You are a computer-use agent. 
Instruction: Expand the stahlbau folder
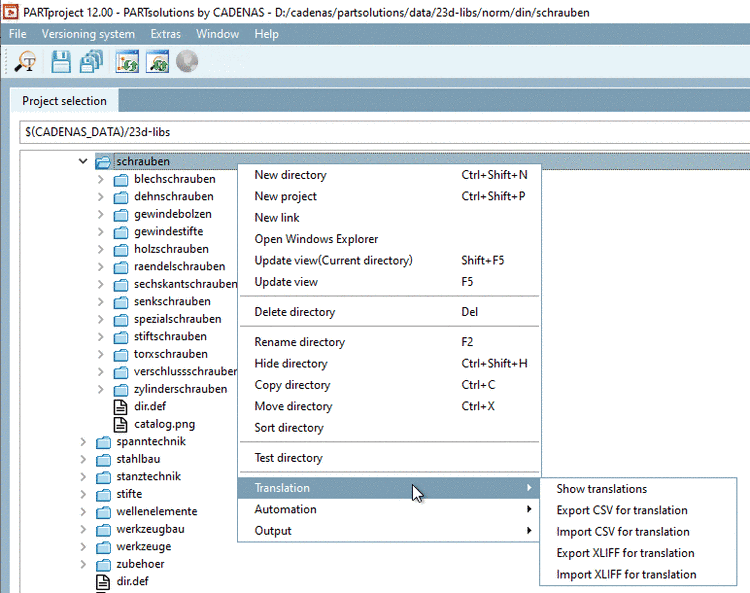(83, 459)
